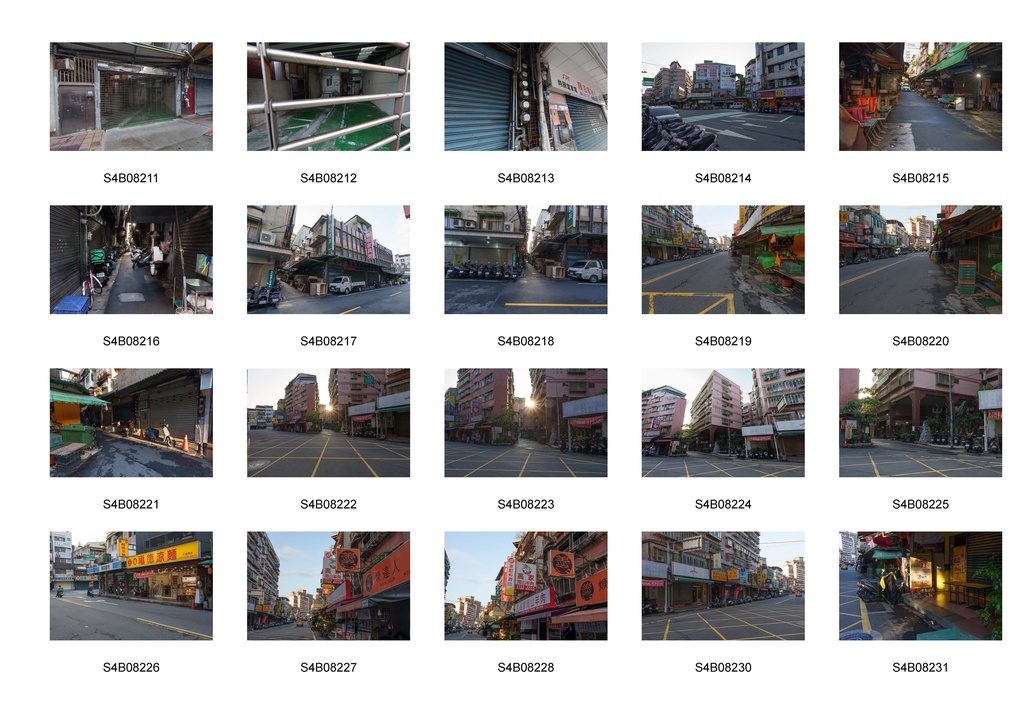Click the filename label S4B08213
This screenshot has height=724, width=1024.
click(x=526, y=178)
